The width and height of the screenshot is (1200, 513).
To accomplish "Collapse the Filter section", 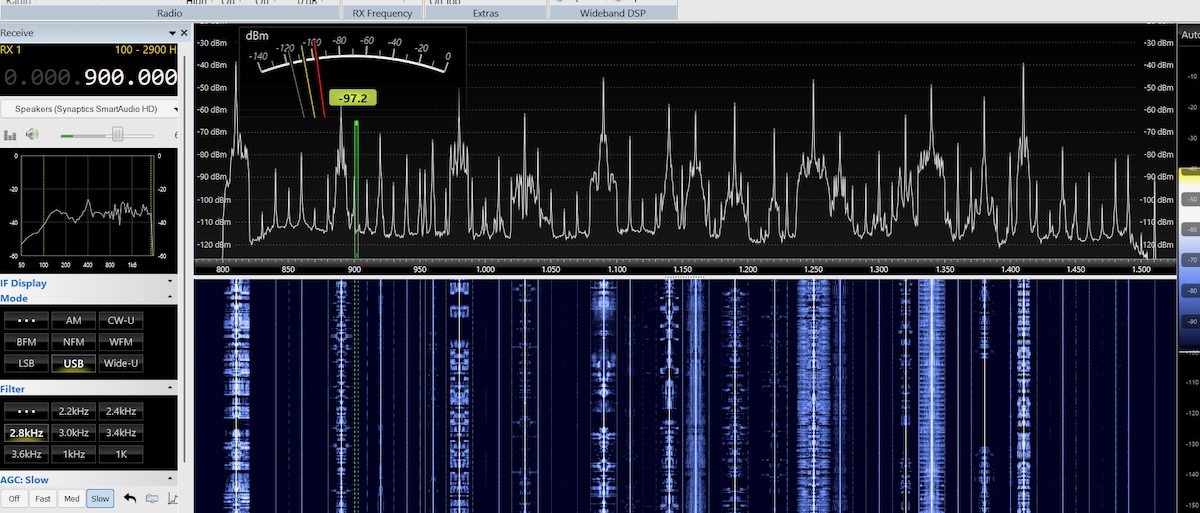I will (x=170, y=389).
